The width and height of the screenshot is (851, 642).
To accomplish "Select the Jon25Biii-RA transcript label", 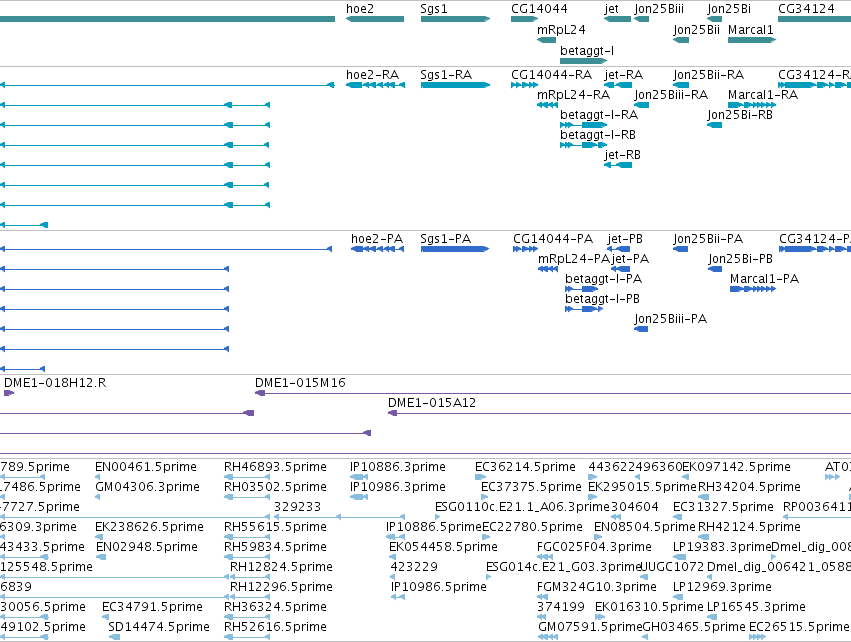I will [x=671, y=95].
